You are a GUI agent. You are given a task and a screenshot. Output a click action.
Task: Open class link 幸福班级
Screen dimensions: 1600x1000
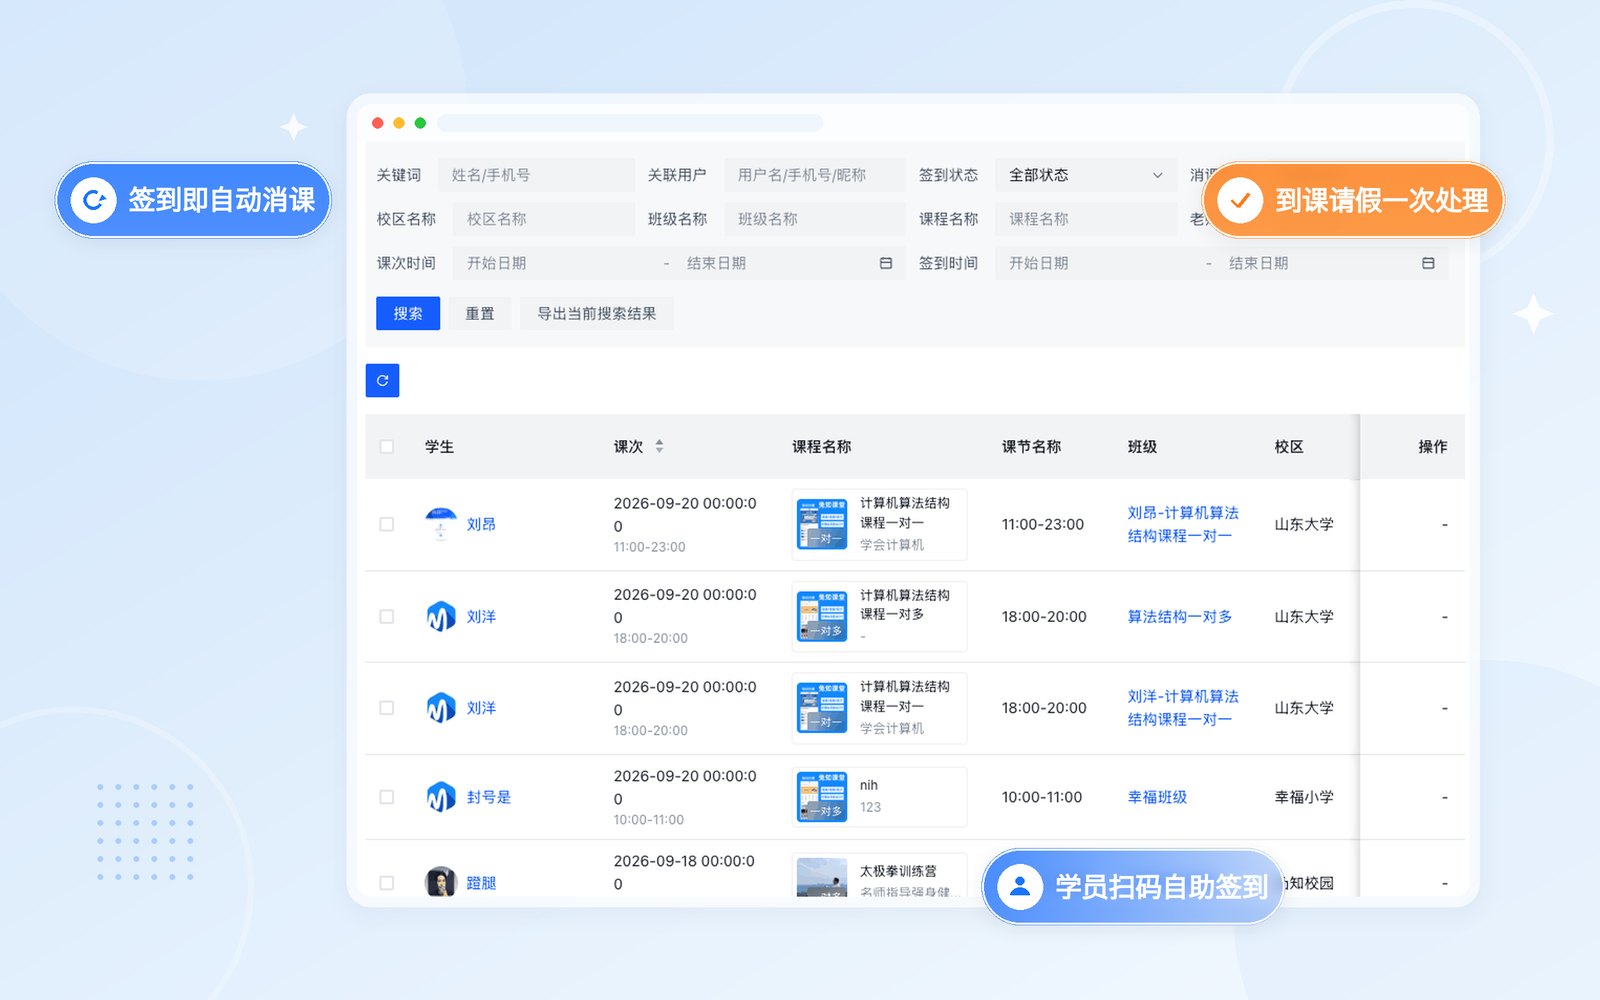[x=1157, y=797]
